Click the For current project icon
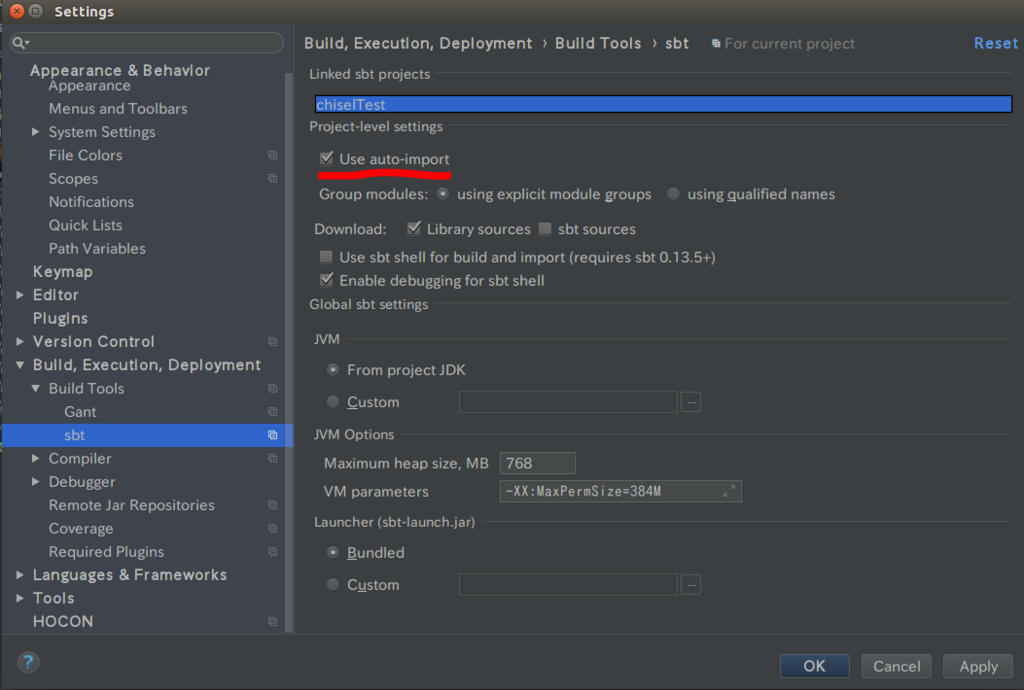 [x=716, y=43]
